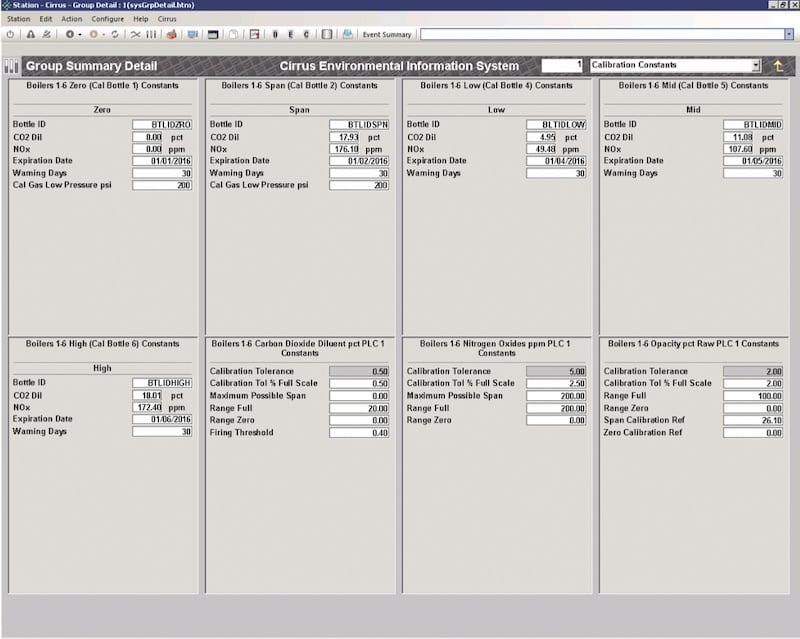Click the High NOx field 172.40
Screen dimensions: 800x639
tap(147, 407)
